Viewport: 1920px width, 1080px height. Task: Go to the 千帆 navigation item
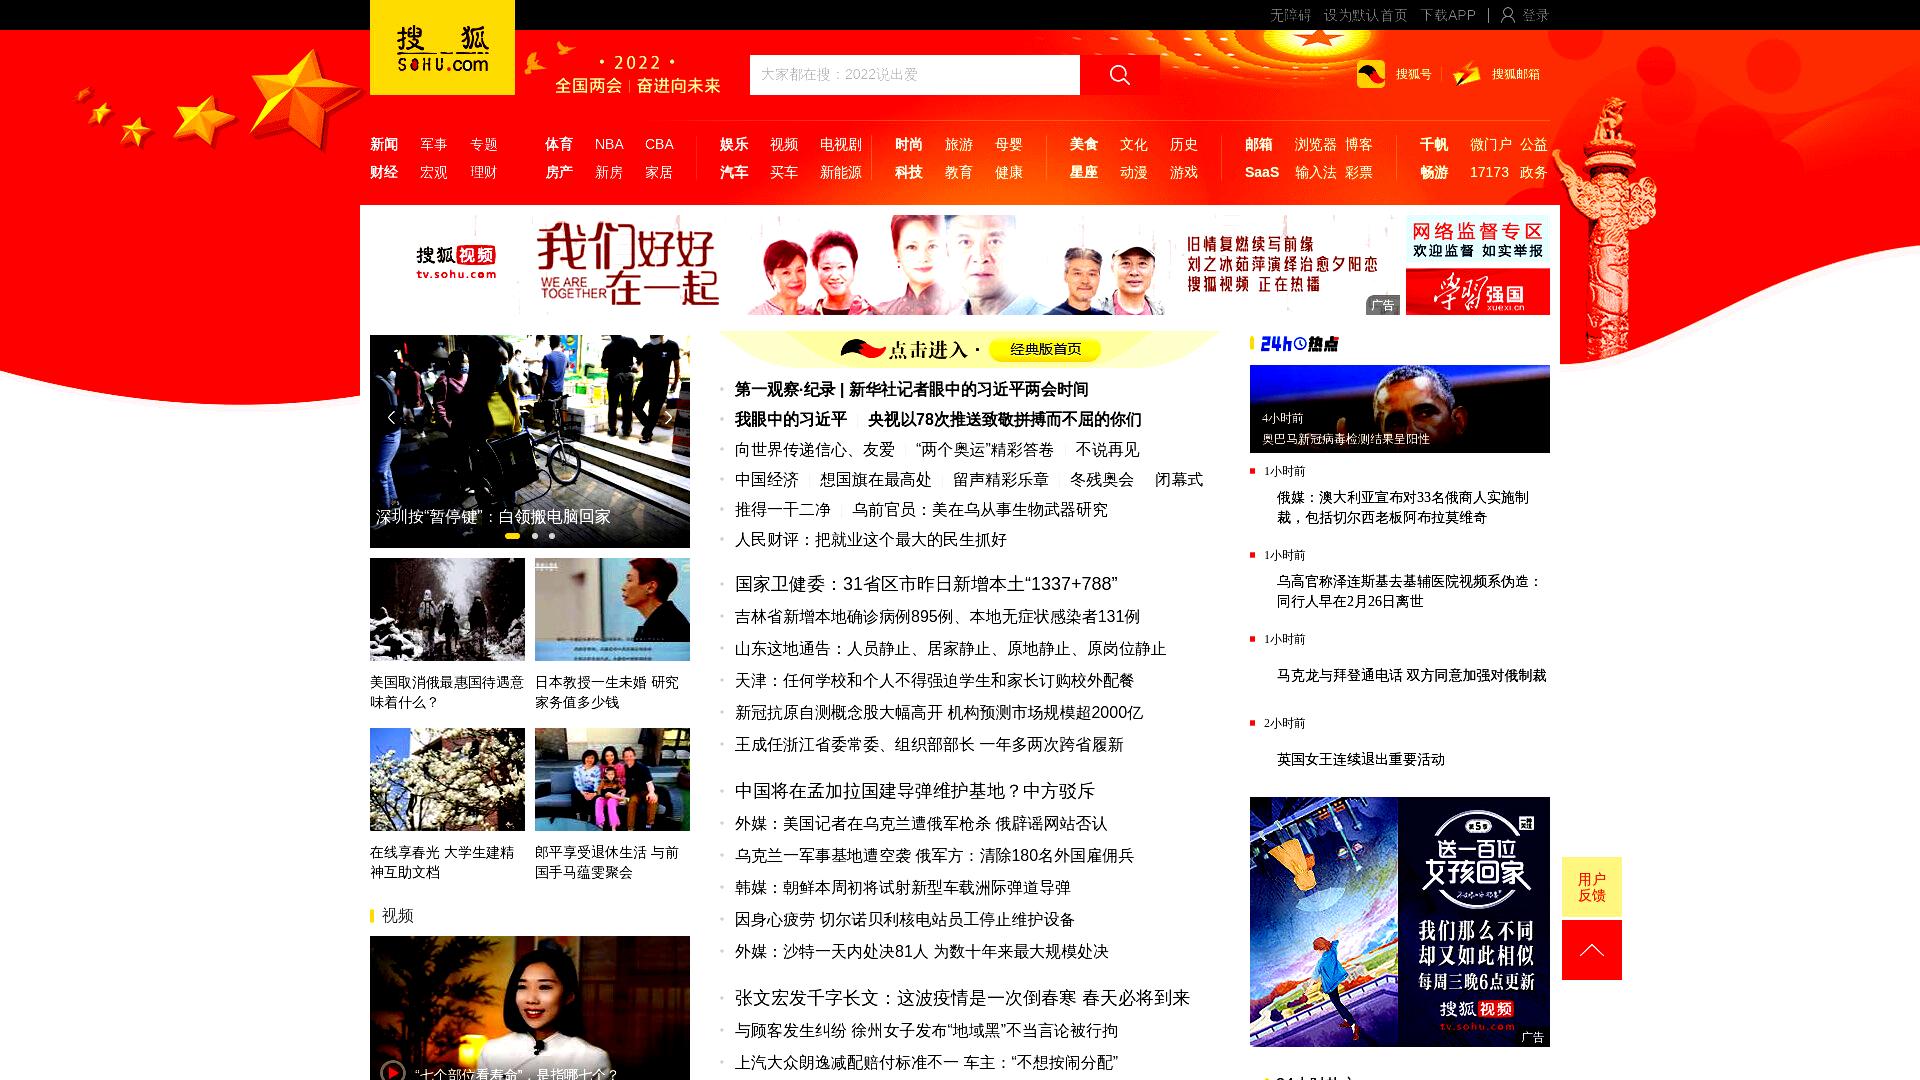tap(1434, 144)
